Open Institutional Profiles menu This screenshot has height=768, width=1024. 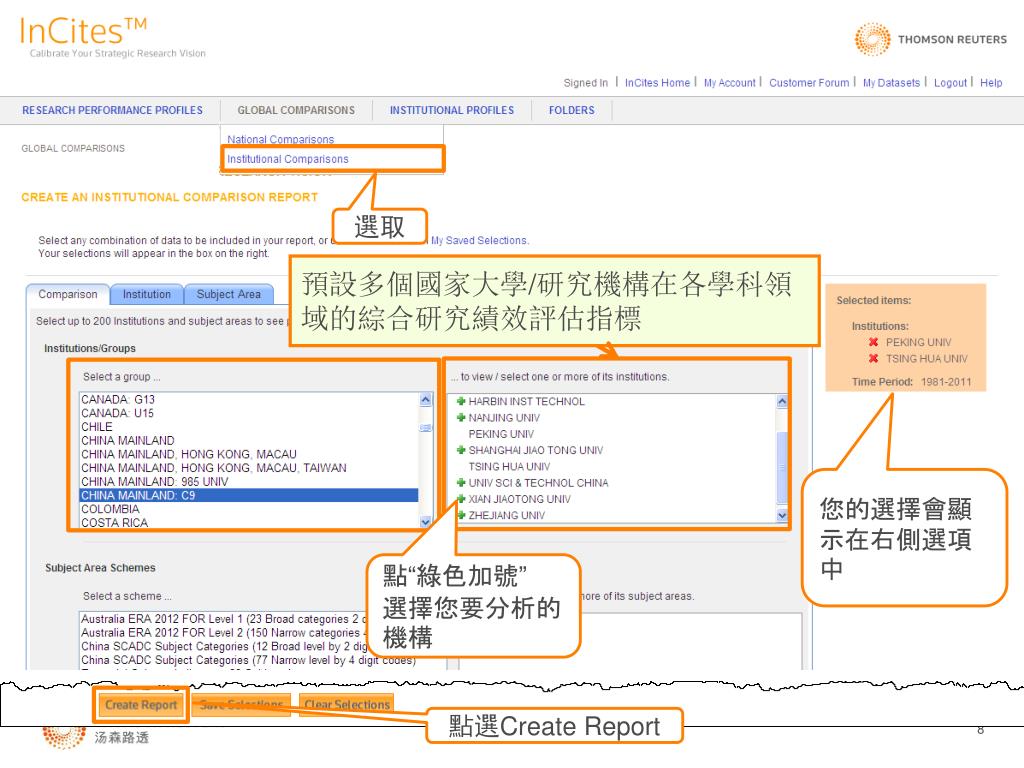click(452, 110)
